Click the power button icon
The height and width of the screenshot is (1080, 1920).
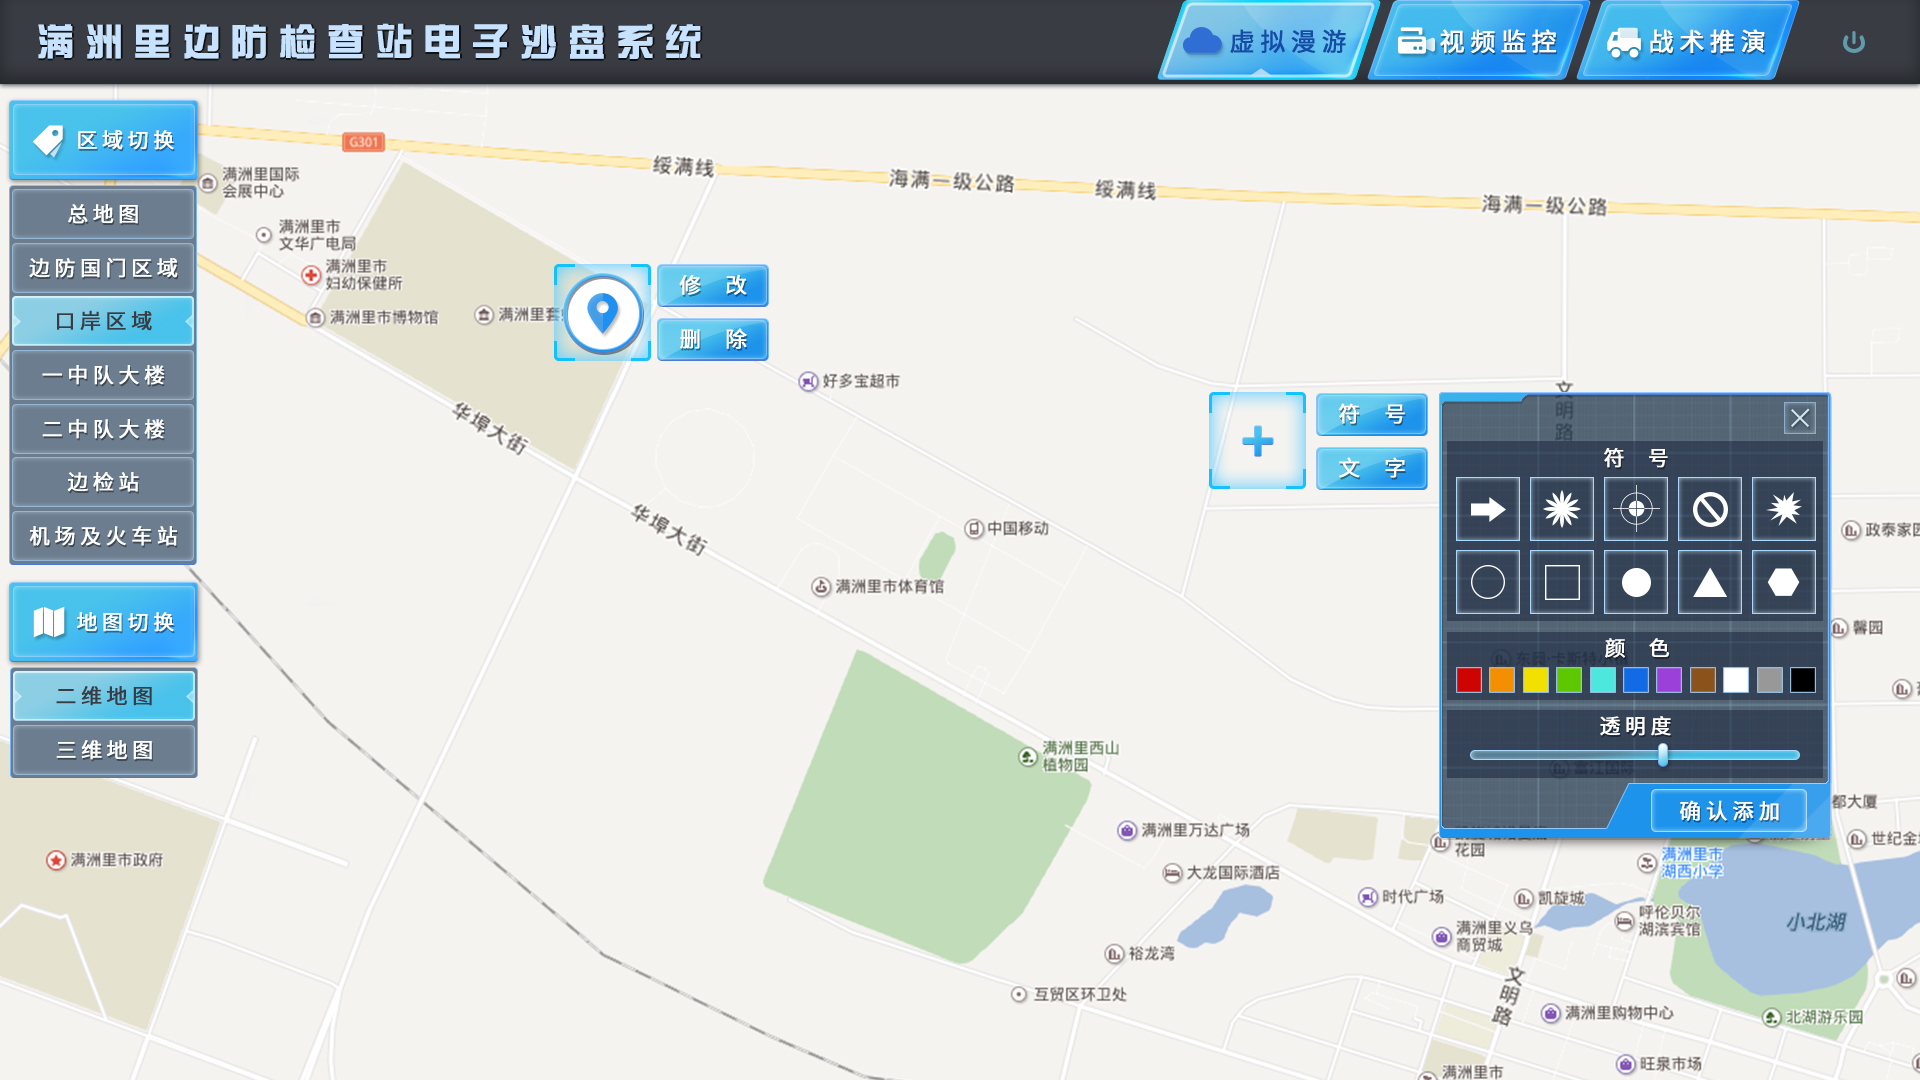[x=1853, y=42]
